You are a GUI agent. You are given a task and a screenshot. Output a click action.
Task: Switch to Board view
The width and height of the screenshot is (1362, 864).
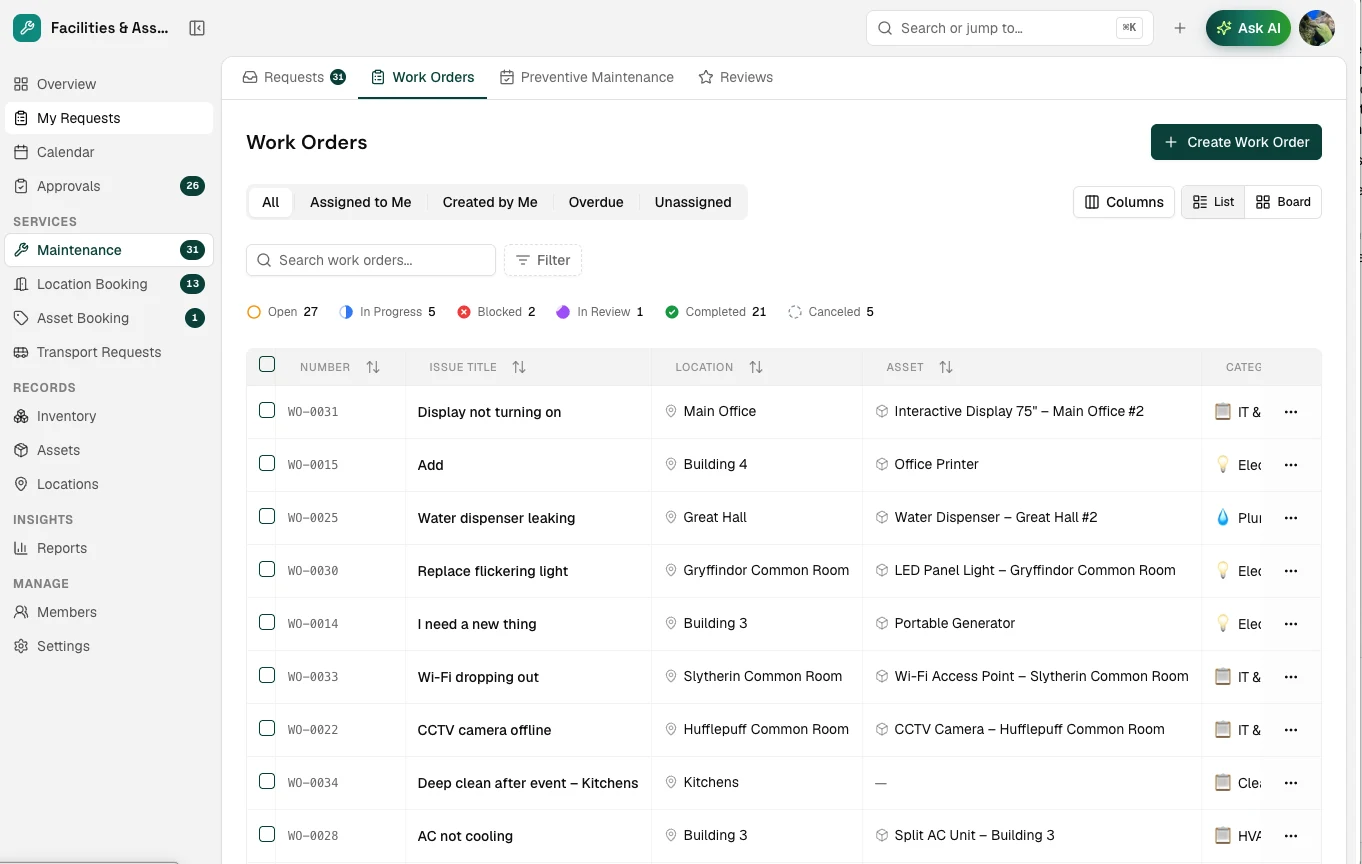tap(1283, 202)
